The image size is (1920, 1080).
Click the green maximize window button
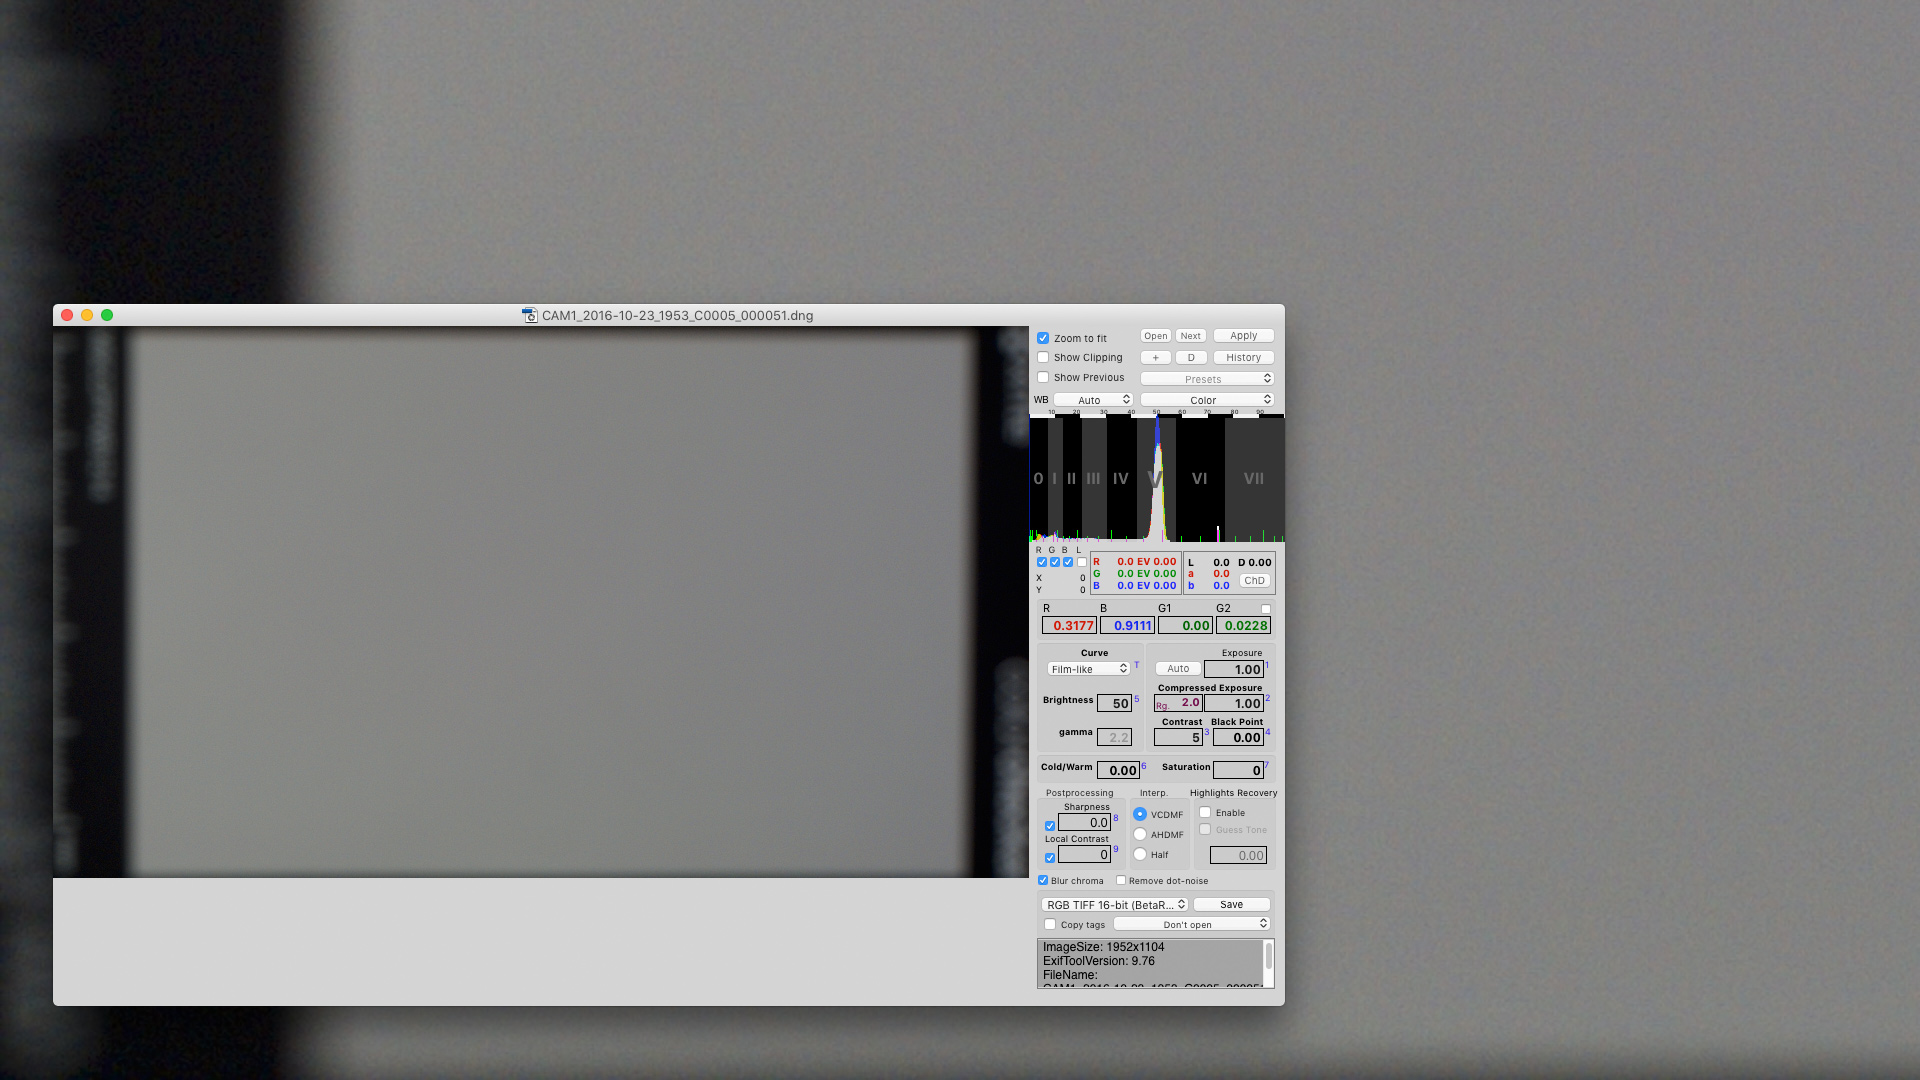pyautogui.click(x=107, y=315)
